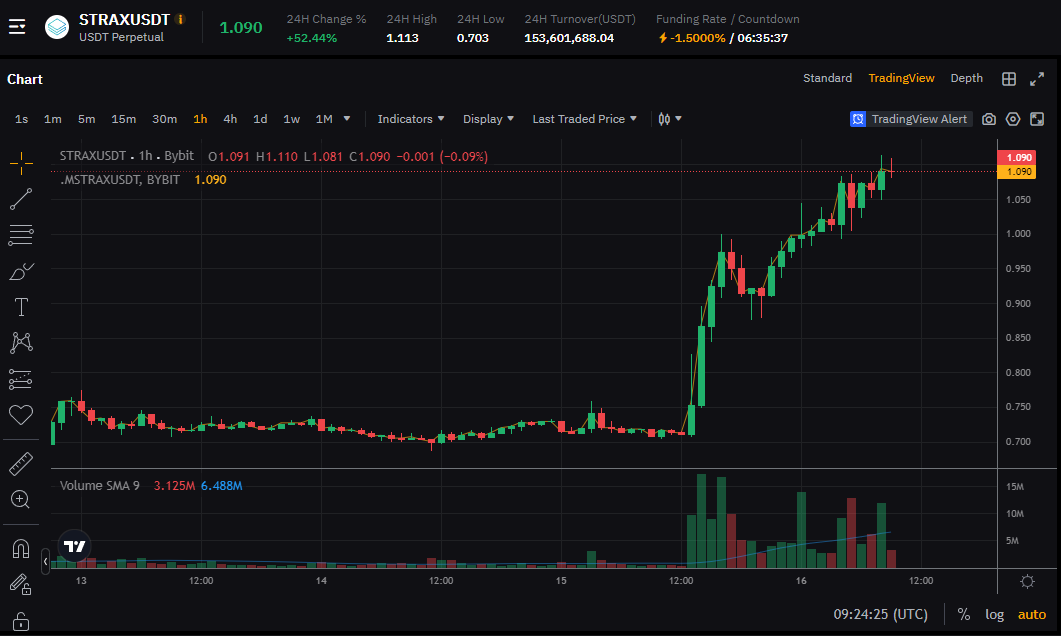
Task: Open the Display dropdown
Action: click(x=489, y=119)
